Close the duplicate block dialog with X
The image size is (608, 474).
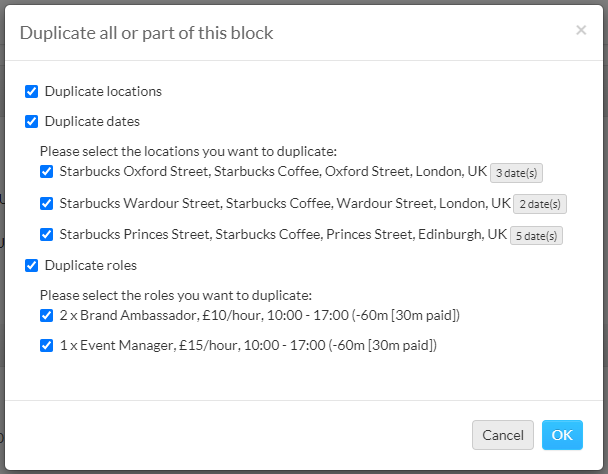tap(581, 30)
